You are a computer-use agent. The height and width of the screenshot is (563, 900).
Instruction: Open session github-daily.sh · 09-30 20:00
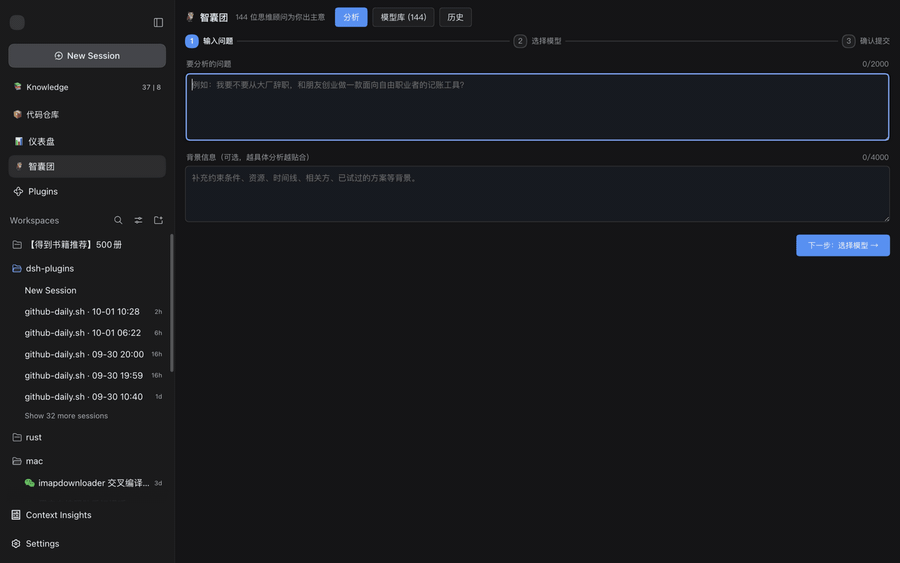(87, 354)
